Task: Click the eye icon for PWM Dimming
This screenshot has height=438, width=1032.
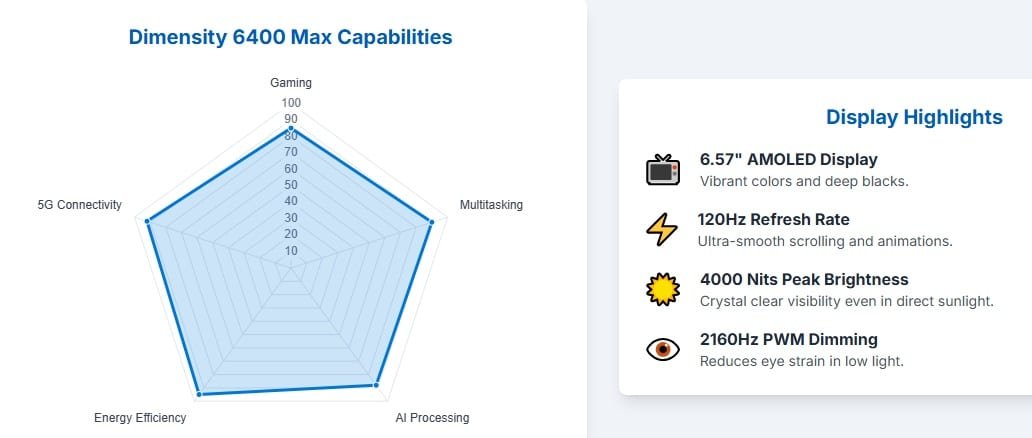Action: coord(662,349)
